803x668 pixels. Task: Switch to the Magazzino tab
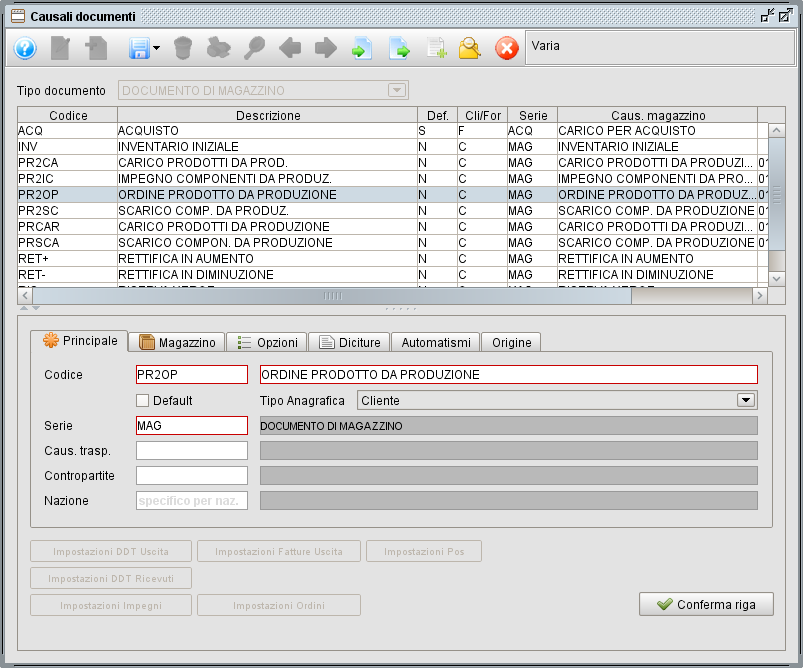pos(176,341)
